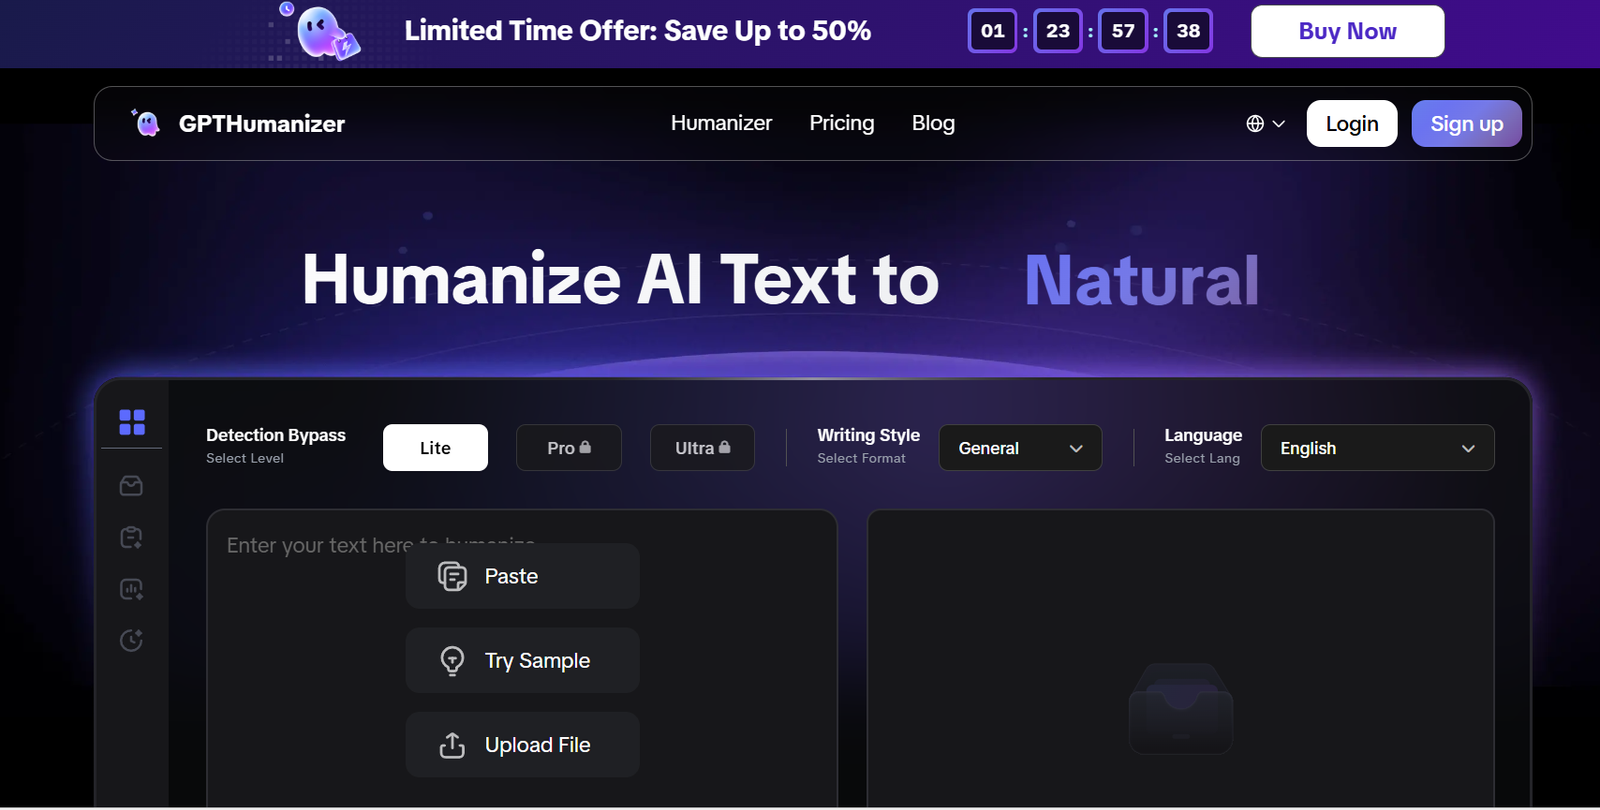Select the Lite detection bypass level
1600x810 pixels.
click(x=435, y=448)
